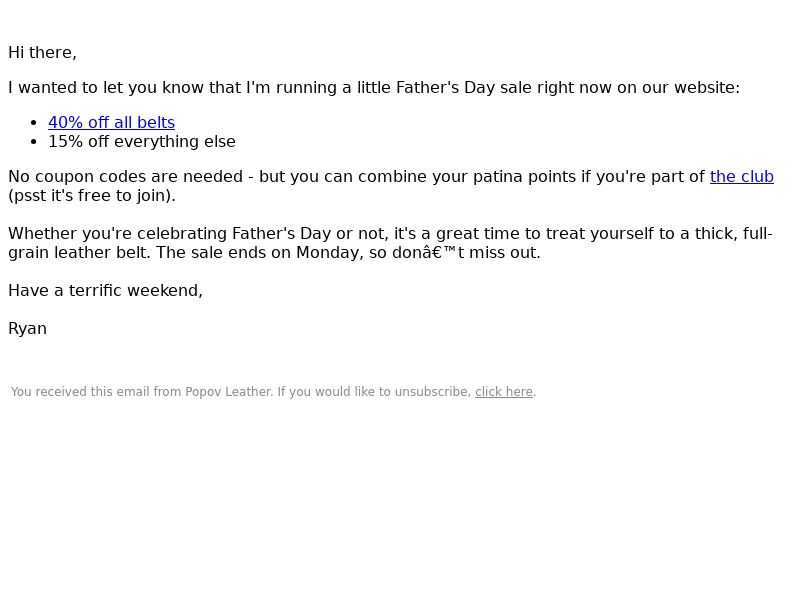Click the 'Ryan' signature
This screenshot has height=600, width=800.
[x=28, y=329]
